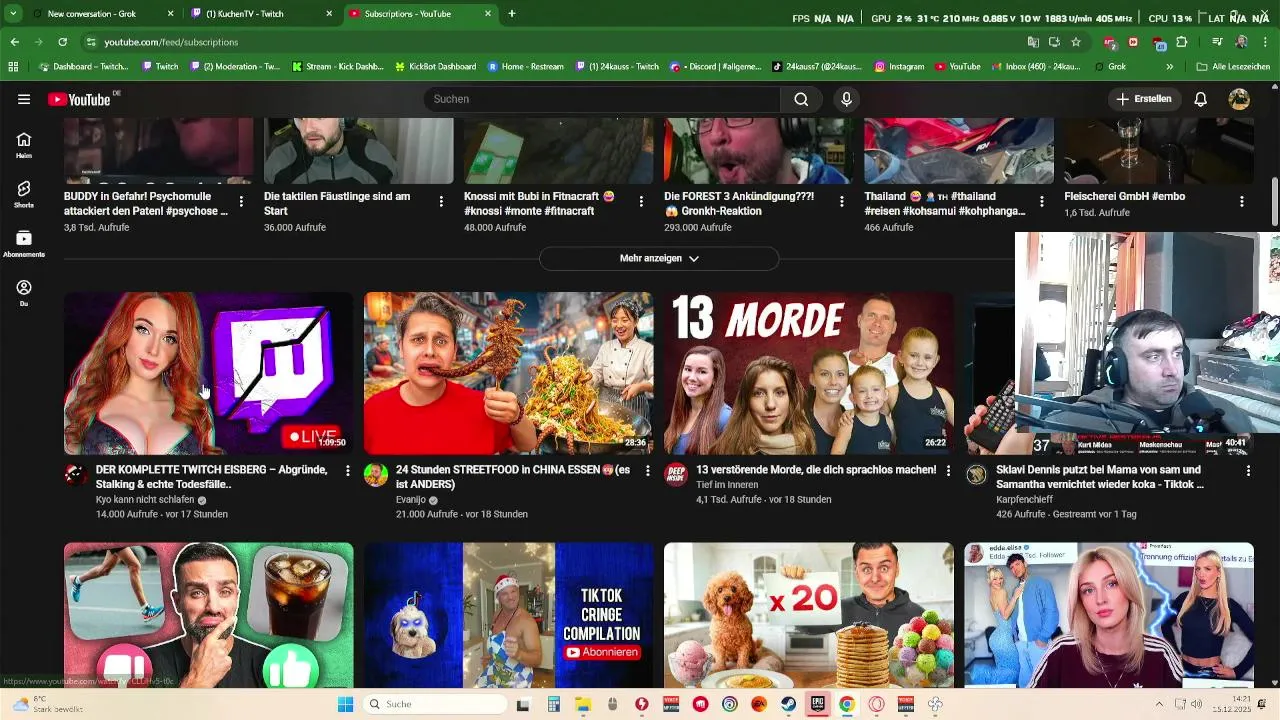Open '13 verstörende Morde' video title
1280x720 pixels.
click(816, 470)
